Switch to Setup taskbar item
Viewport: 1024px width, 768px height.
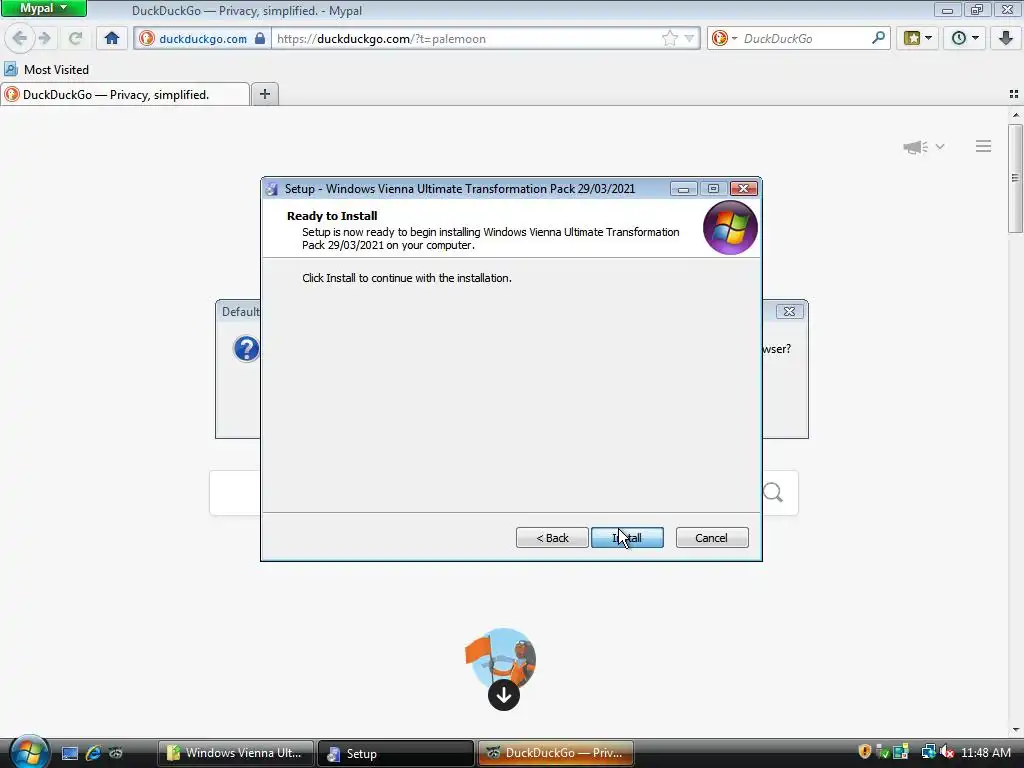396,753
